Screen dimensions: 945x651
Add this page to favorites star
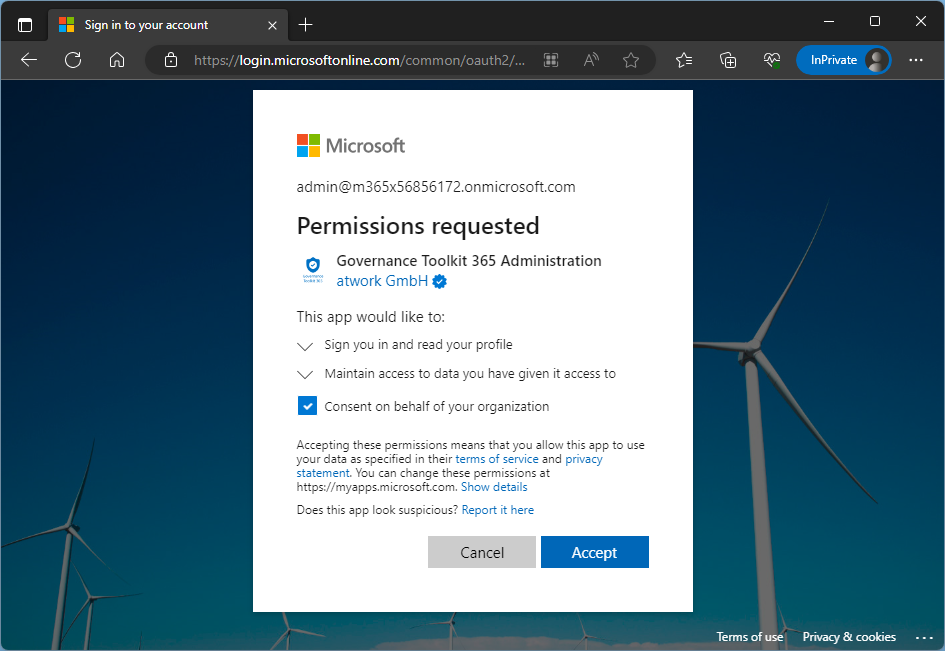(x=631, y=60)
